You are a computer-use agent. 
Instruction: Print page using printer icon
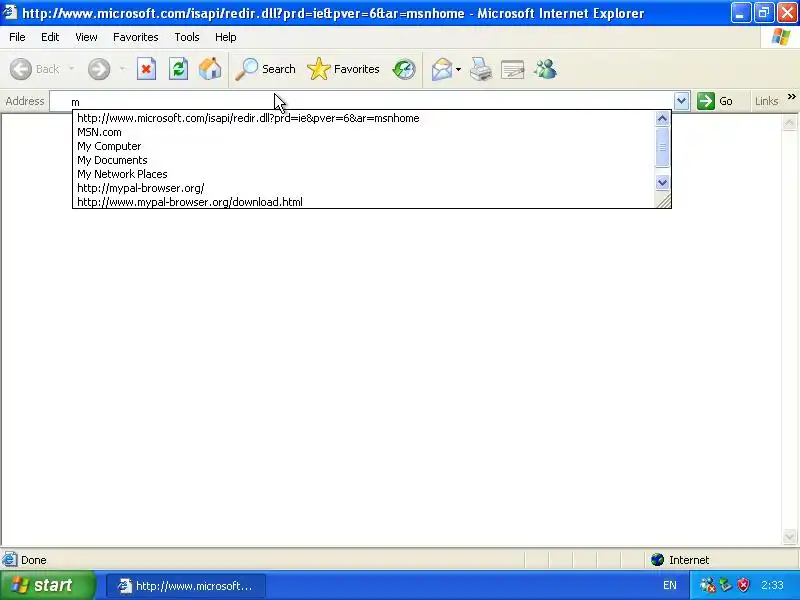481,69
